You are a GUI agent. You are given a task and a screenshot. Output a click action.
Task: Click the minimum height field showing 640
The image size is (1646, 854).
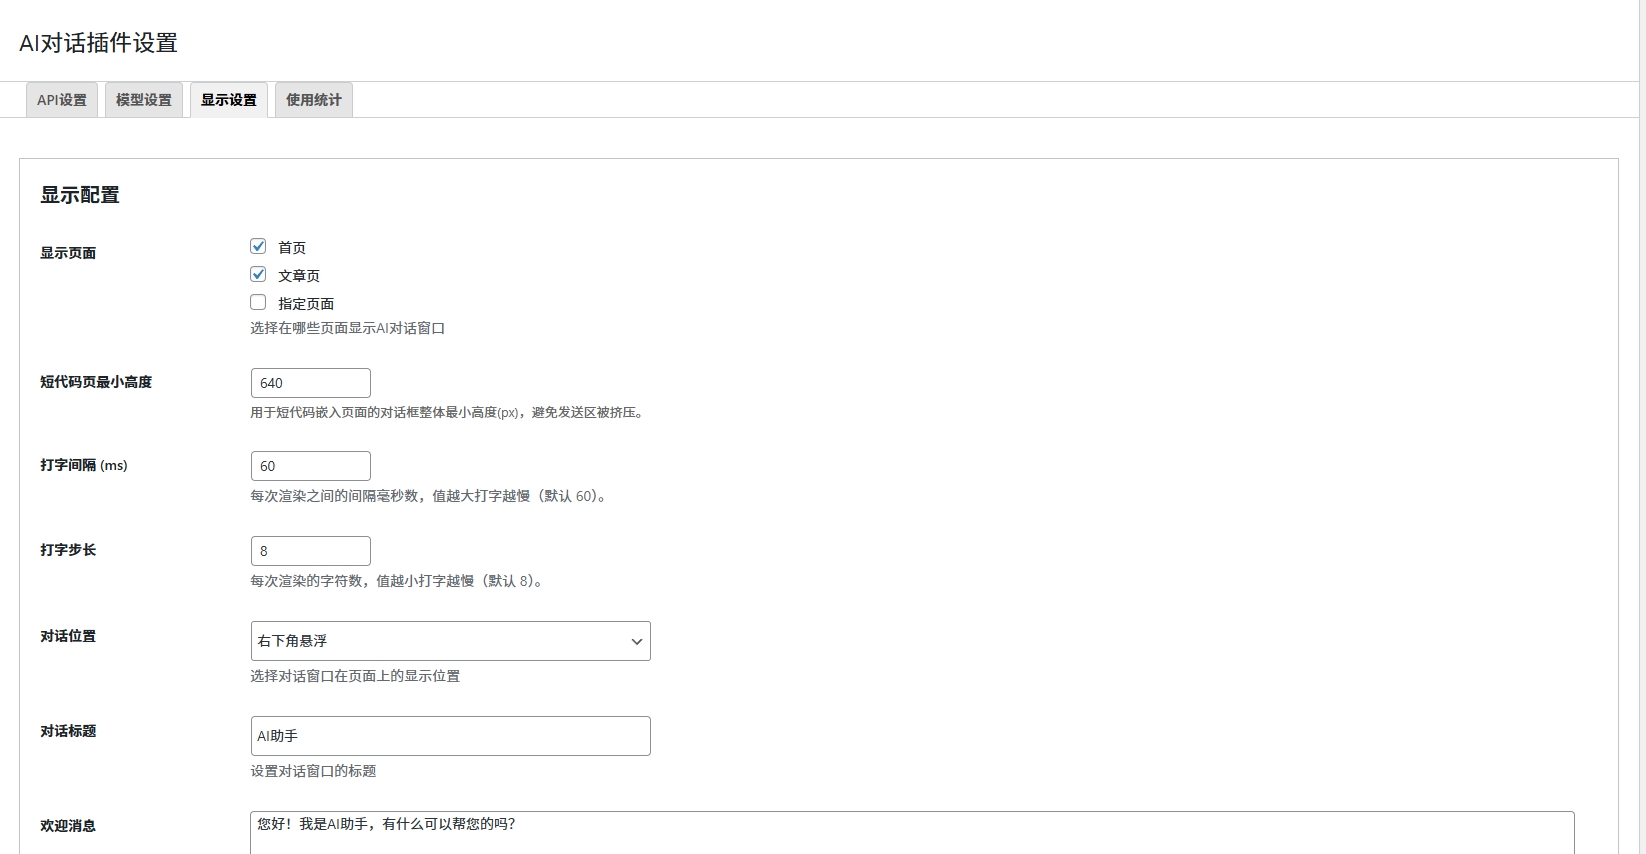click(x=310, y=383)
